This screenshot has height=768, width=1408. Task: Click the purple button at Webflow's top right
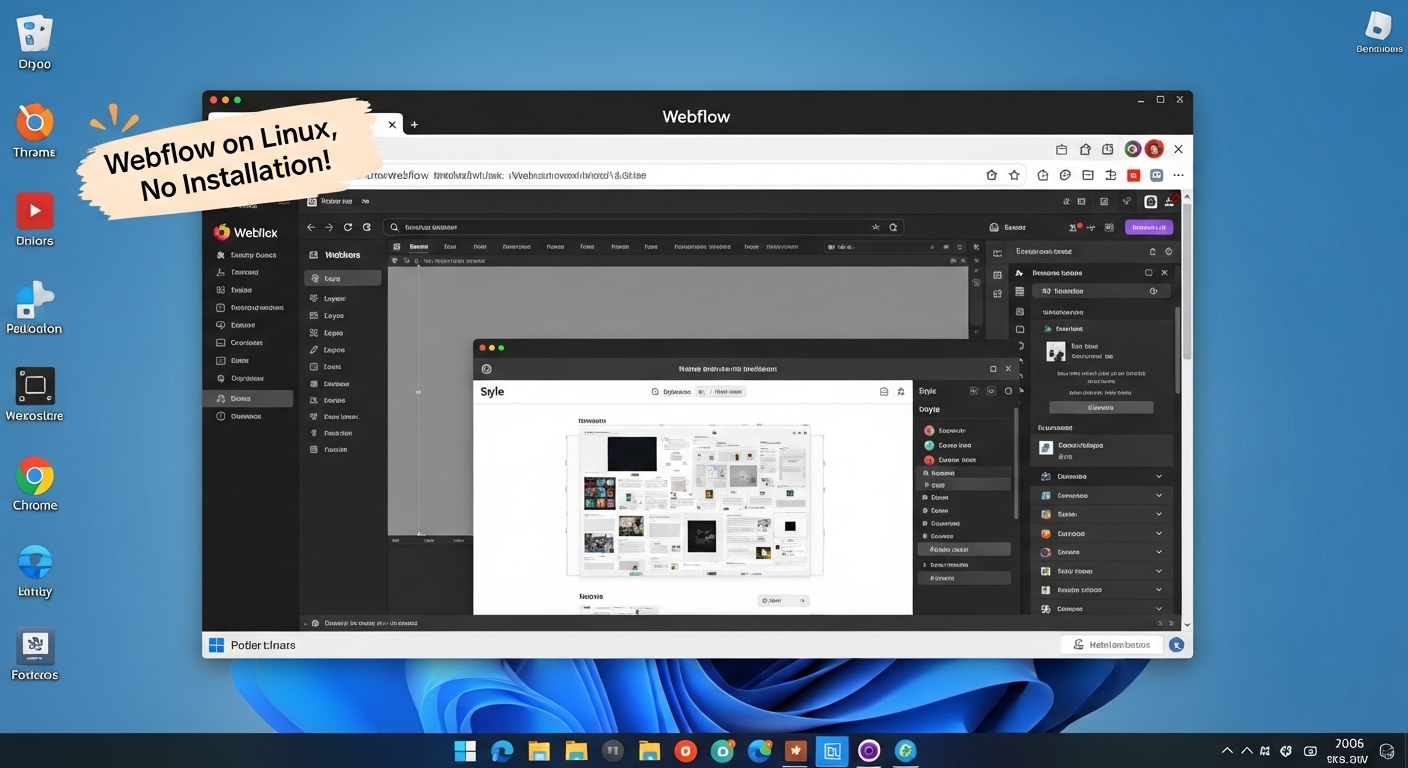[1148, 227]
